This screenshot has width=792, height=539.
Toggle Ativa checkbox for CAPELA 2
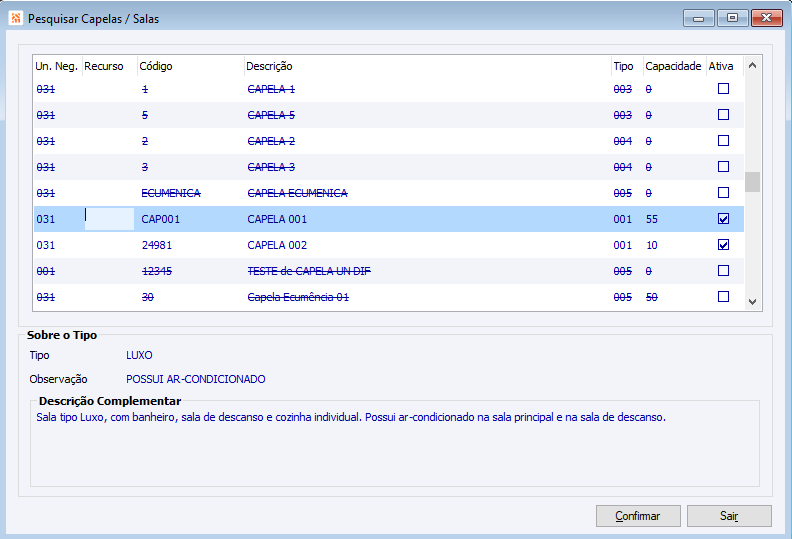[723, 140]
